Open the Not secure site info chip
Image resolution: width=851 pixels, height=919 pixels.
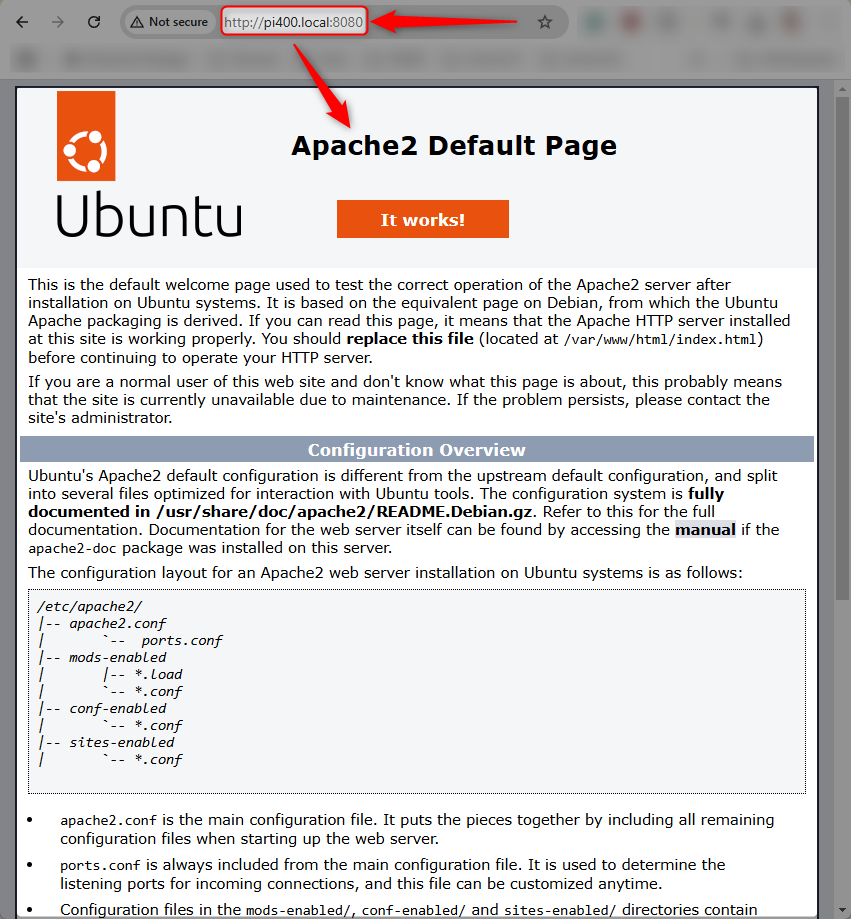pyautogui.click(x=169, y=22)
